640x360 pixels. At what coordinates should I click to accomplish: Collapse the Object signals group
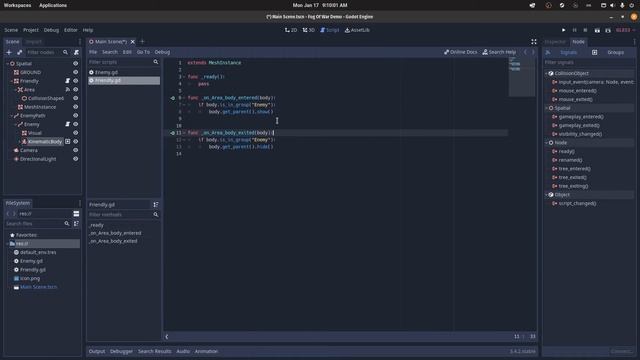click(x=547, y=195)
